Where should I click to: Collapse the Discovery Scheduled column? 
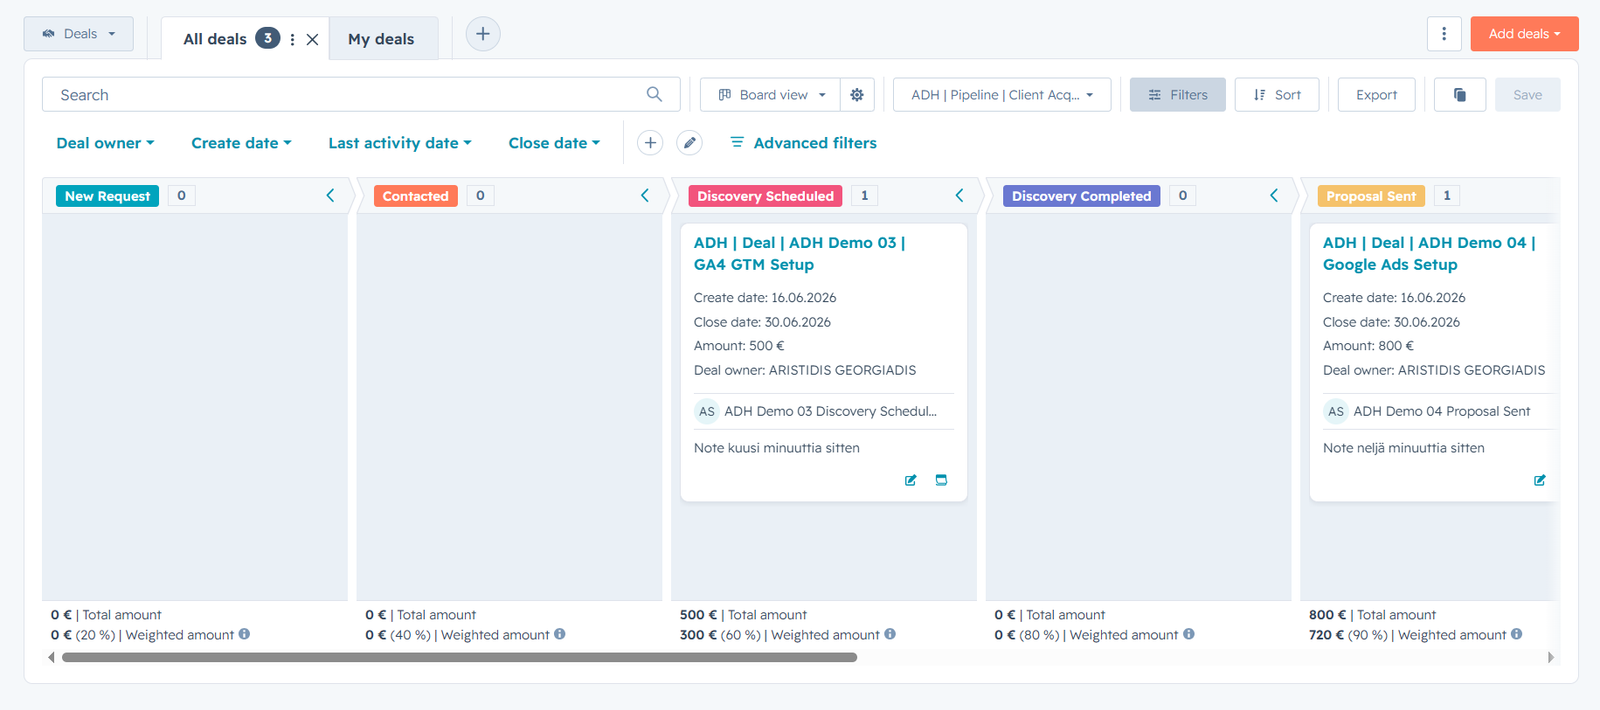tap(959, 196)
